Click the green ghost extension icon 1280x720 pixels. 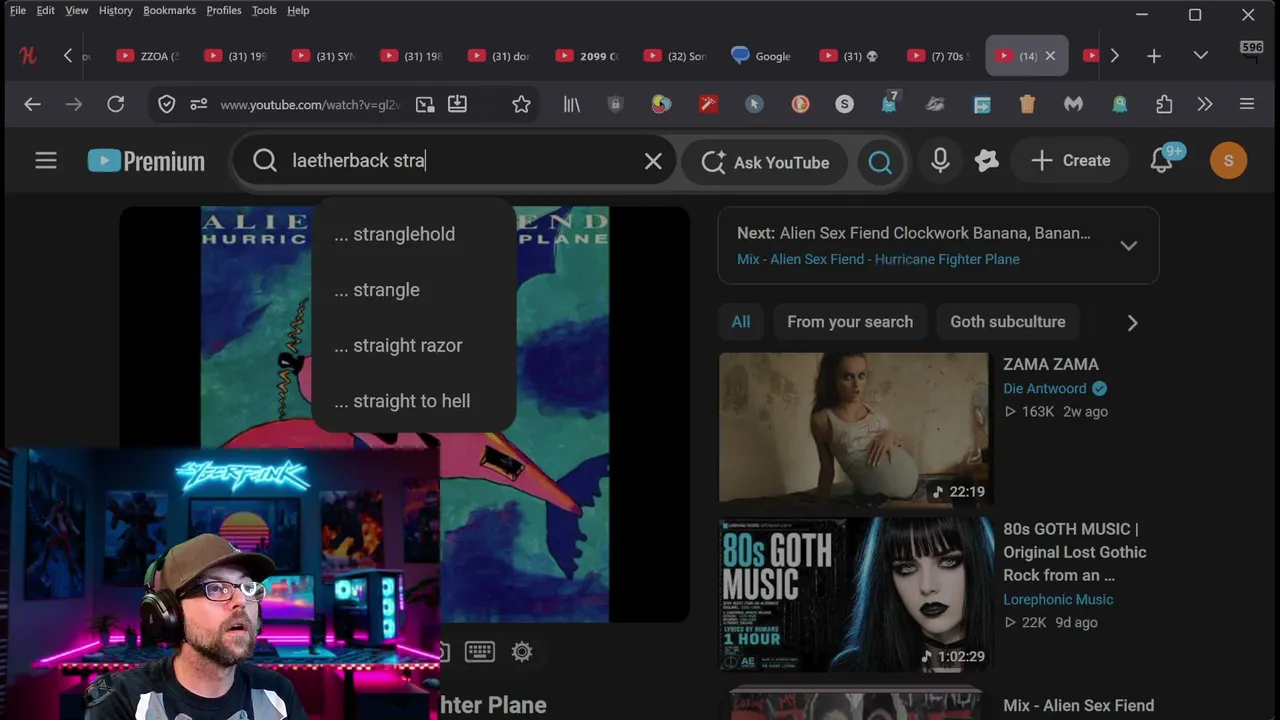point(1120,104)
